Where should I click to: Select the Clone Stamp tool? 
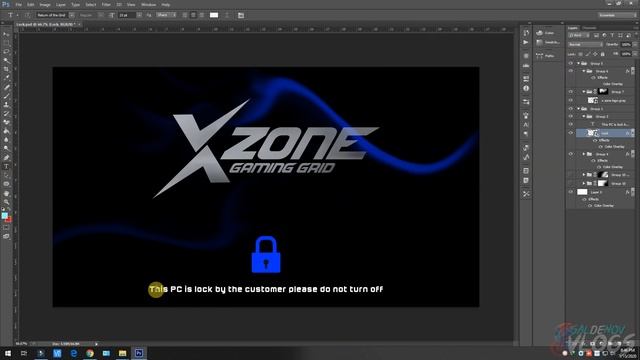[x=7, y=105]
